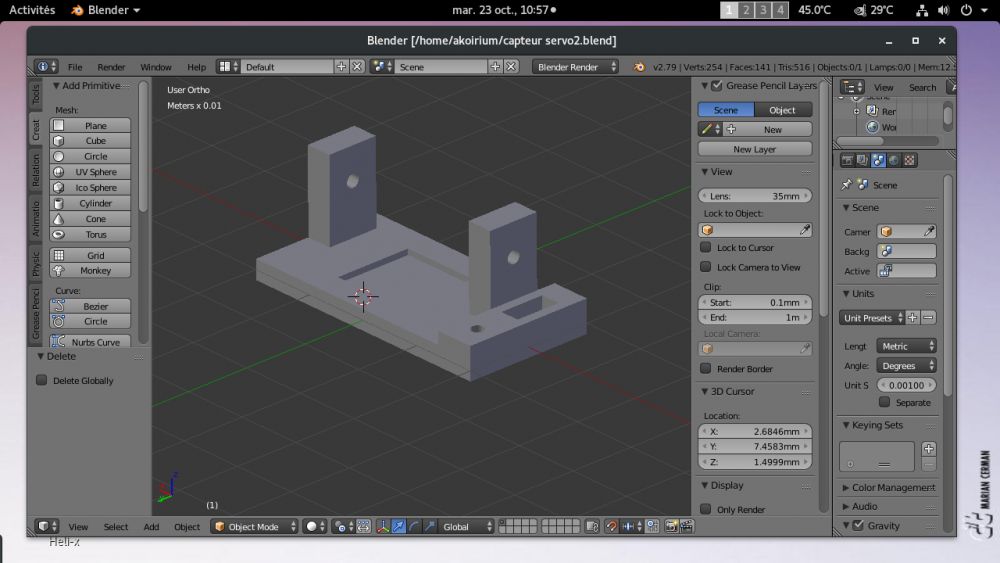Switch to the Grease Pencil tool tab
1000x563 pixels.
click(36, 312)
